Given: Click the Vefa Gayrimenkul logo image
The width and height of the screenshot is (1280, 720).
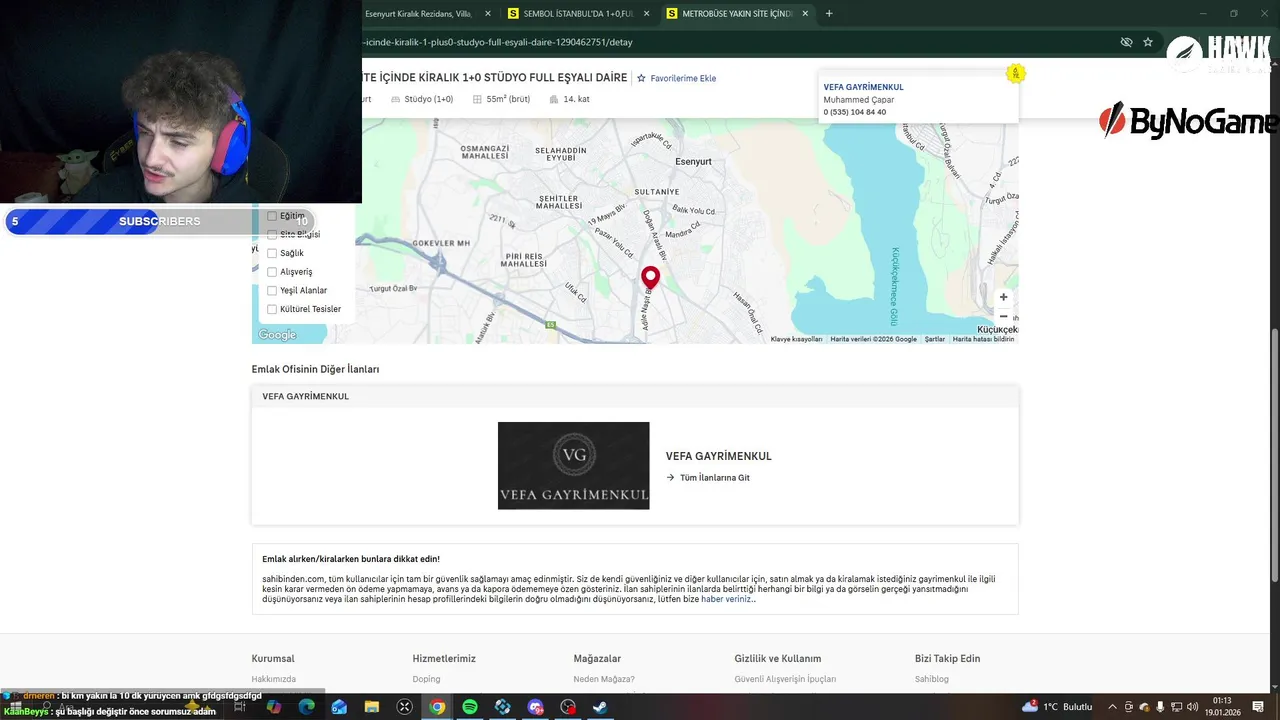Looking at the screenshot, I should tap(573, 465).
